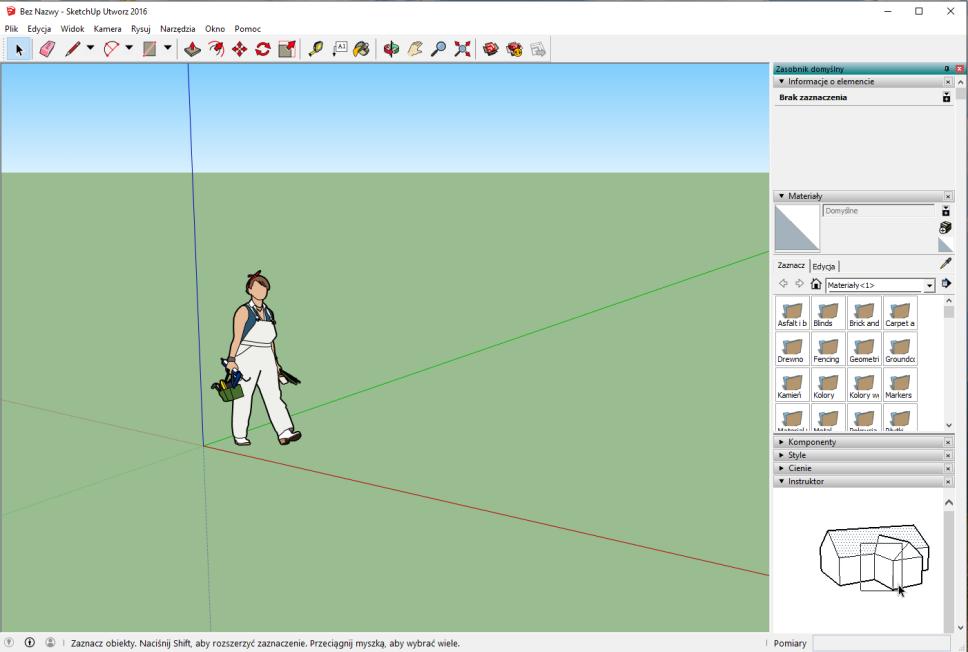
Task: Select the Text label tool
Action: pyautogui.click(x=340, y=49)
